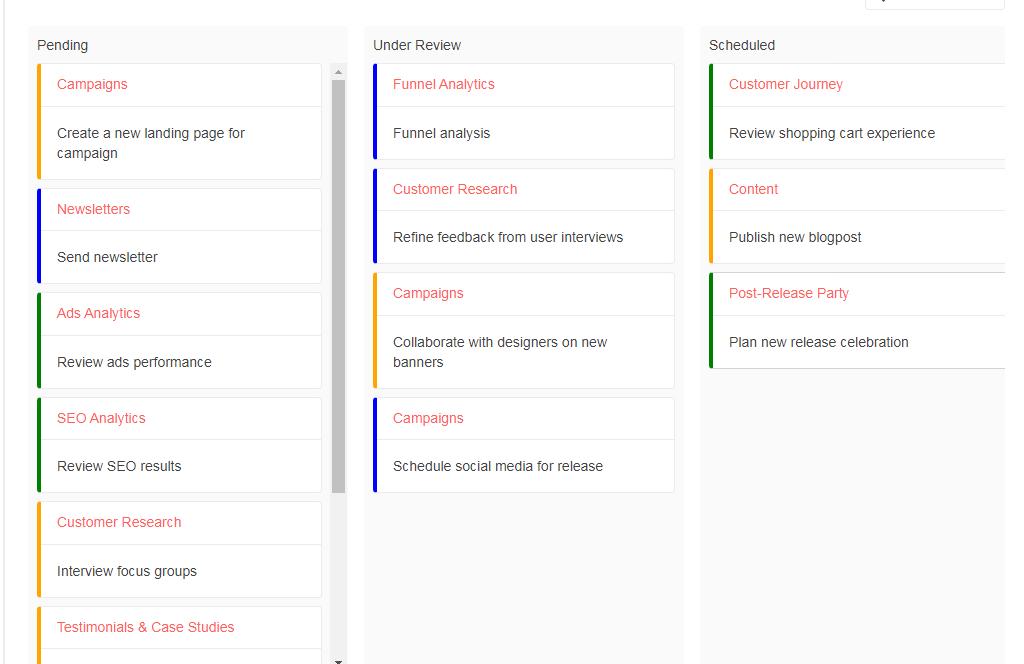Click 'Review SEO results' card body

(x=119, y=466)
